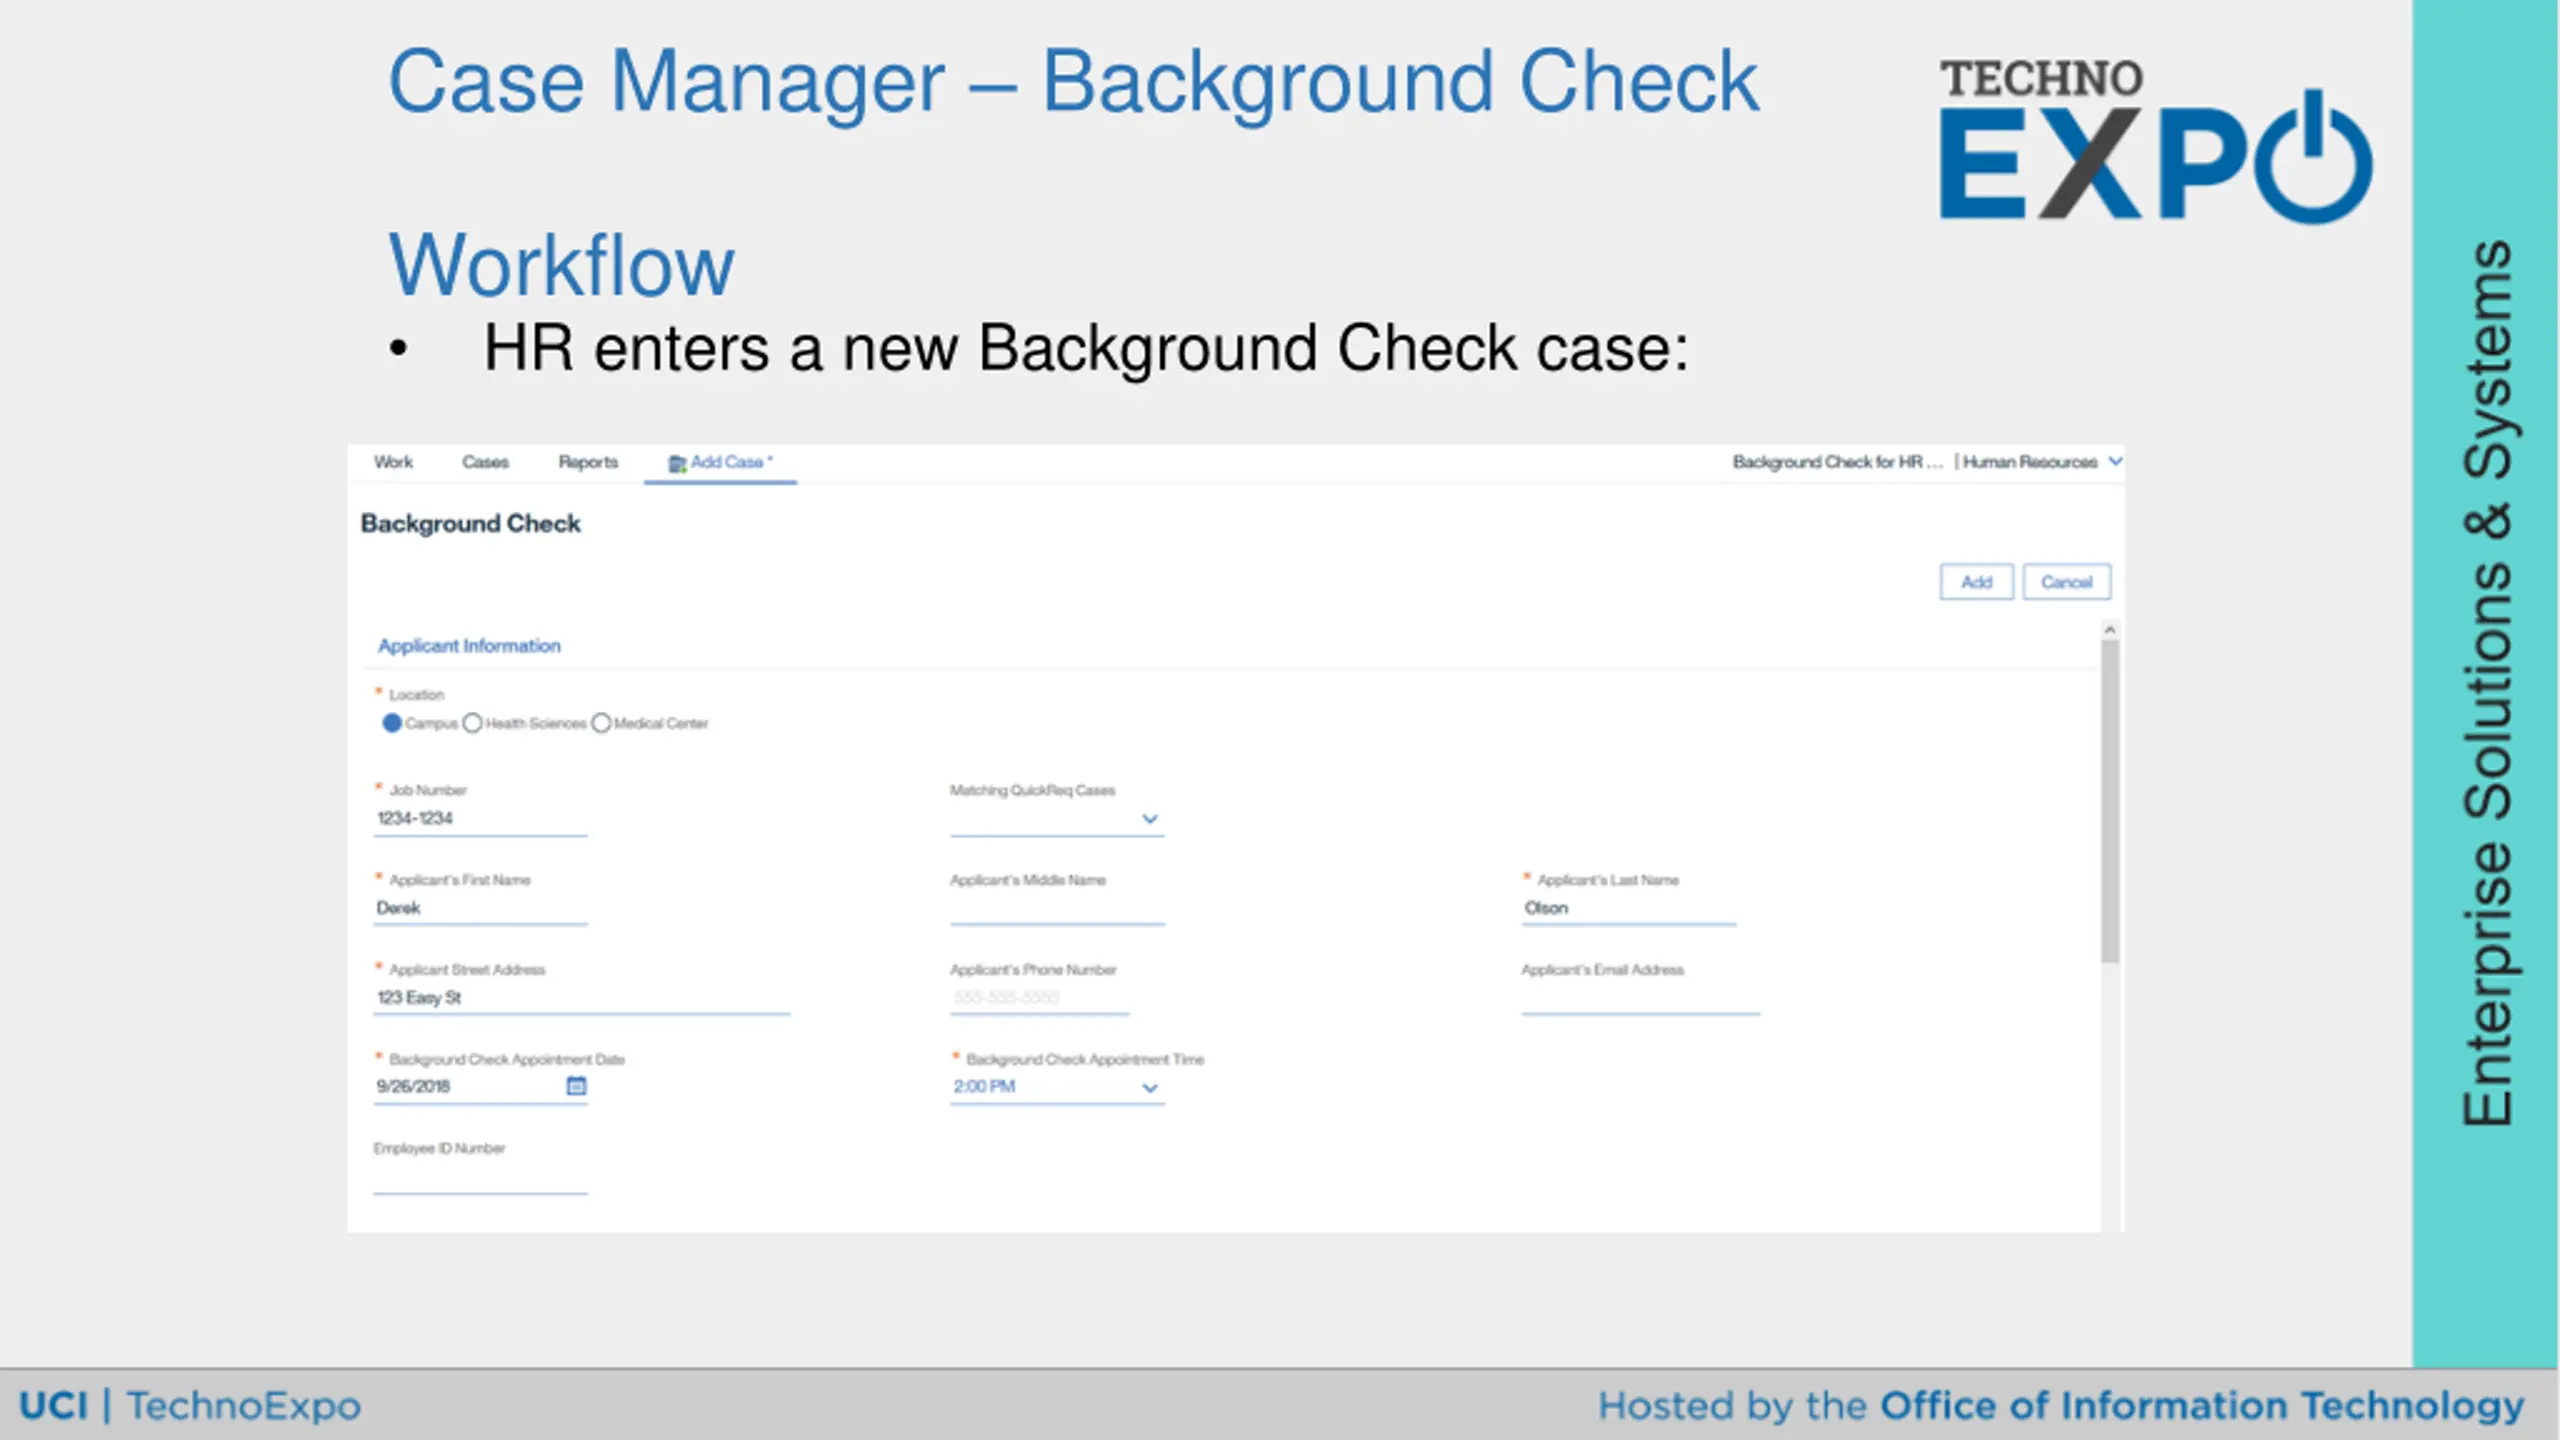Click the Applicant's Last Name field
Screen dimensions: 2560x1440
coord(1629,908)
